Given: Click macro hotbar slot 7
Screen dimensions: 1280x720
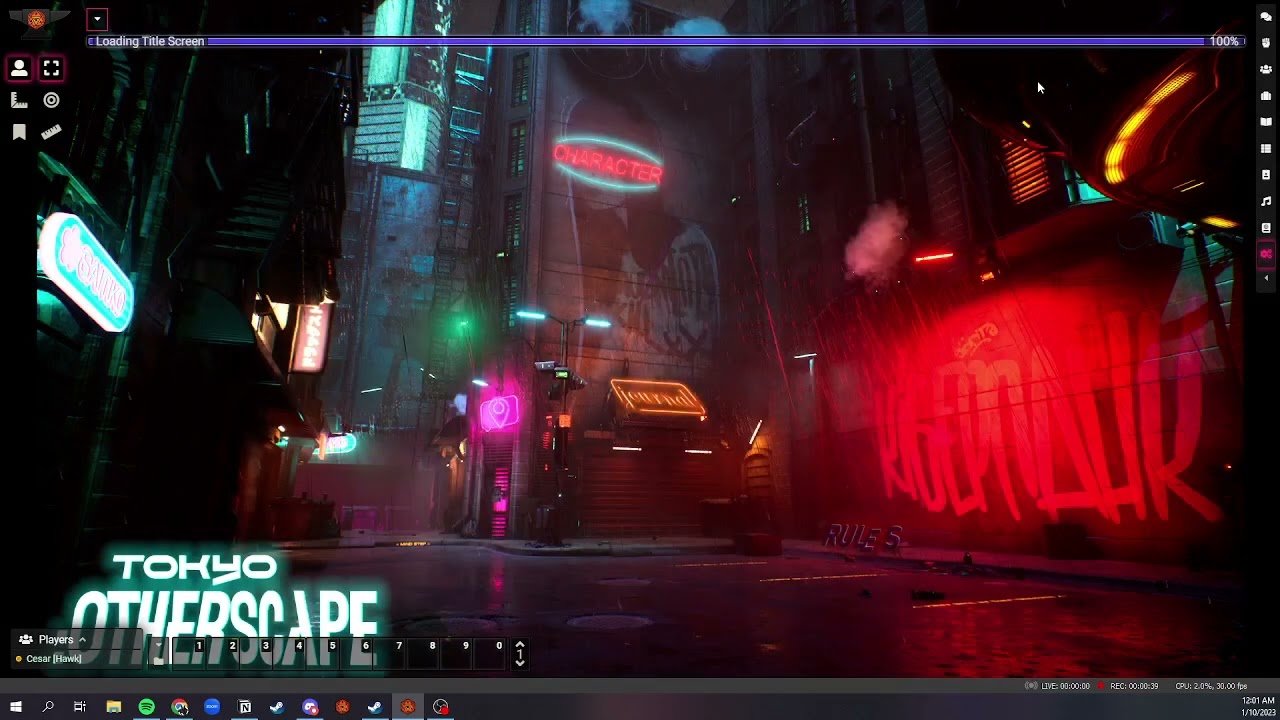Looking at the screenshot, I should click(387, 653).
